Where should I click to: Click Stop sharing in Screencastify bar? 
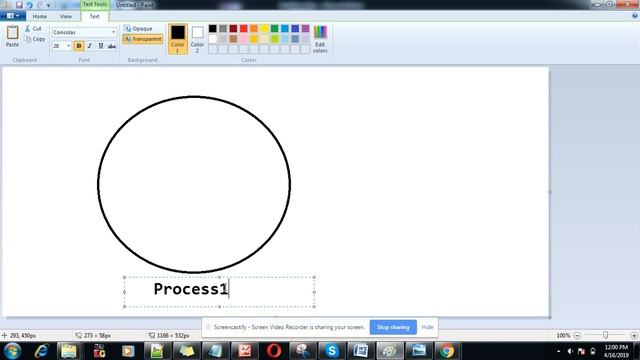click(x=393, y=327)
